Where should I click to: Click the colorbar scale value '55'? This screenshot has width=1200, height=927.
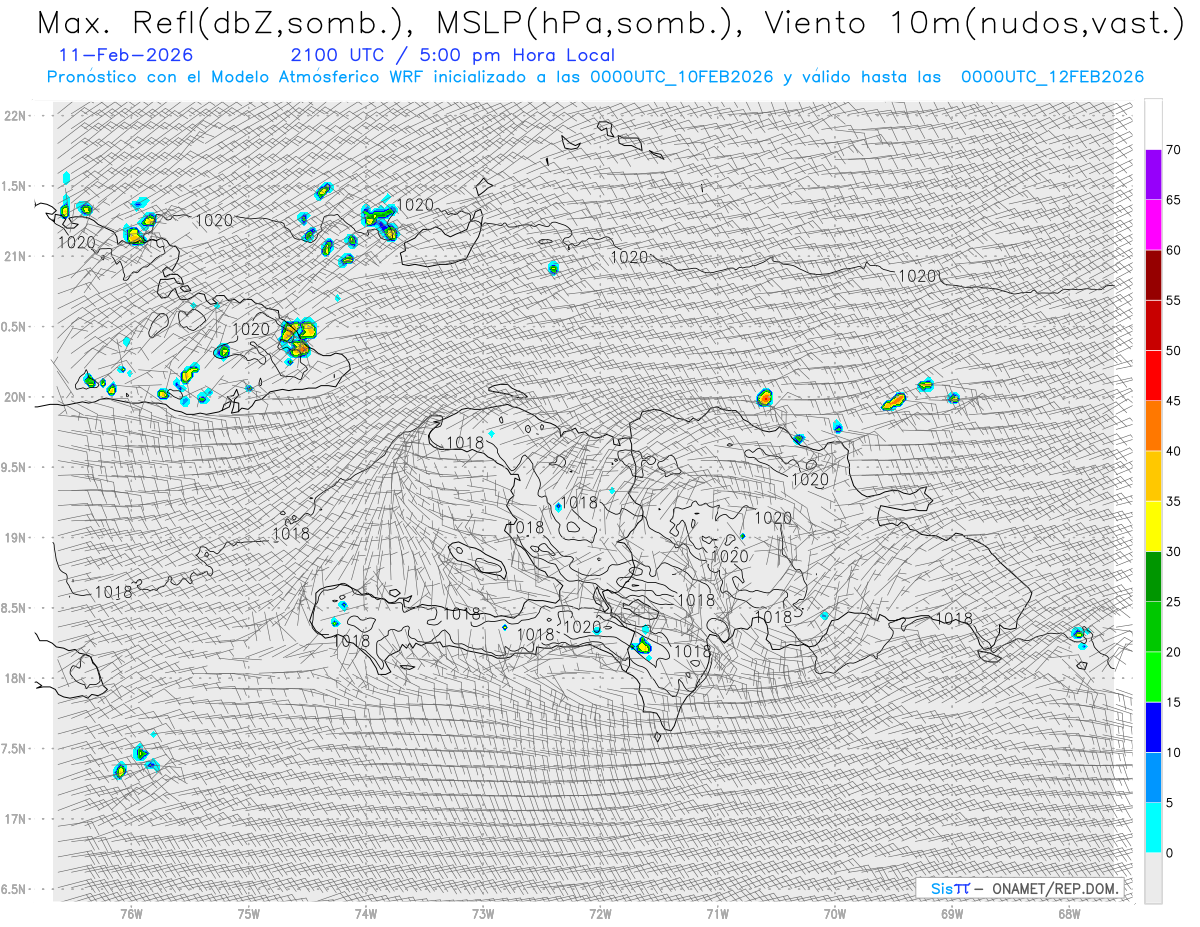pos(1173,301)
